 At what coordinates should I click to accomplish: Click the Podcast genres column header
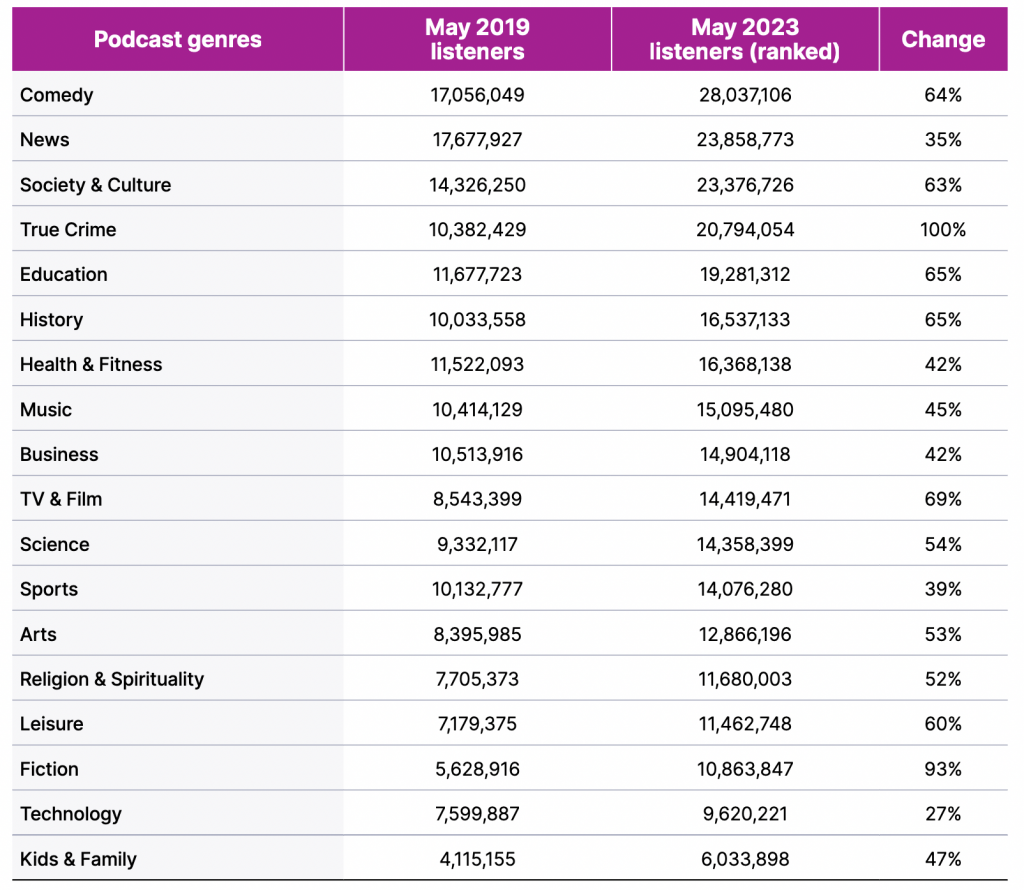point(177,39)
